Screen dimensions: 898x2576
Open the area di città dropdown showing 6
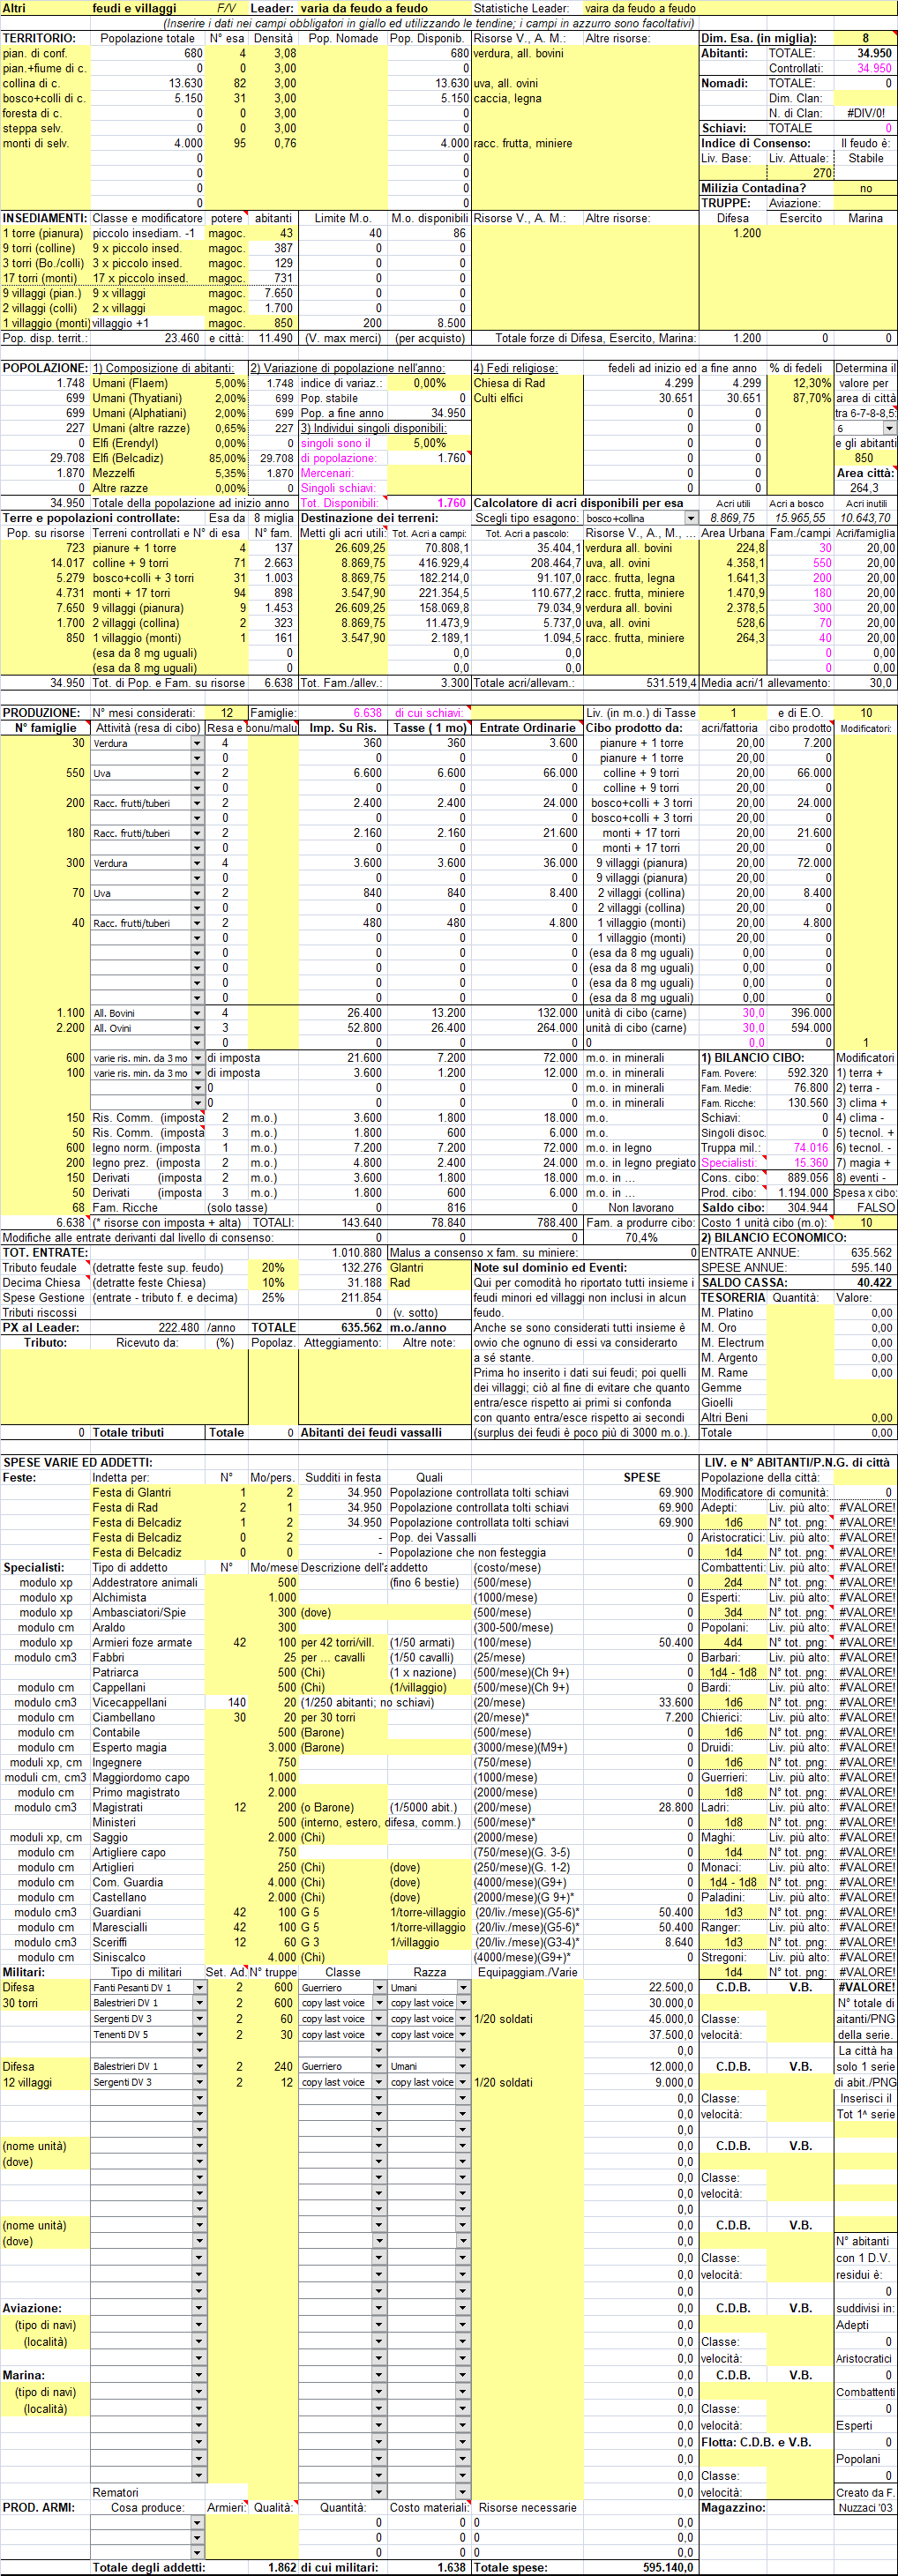pos(889,428)
